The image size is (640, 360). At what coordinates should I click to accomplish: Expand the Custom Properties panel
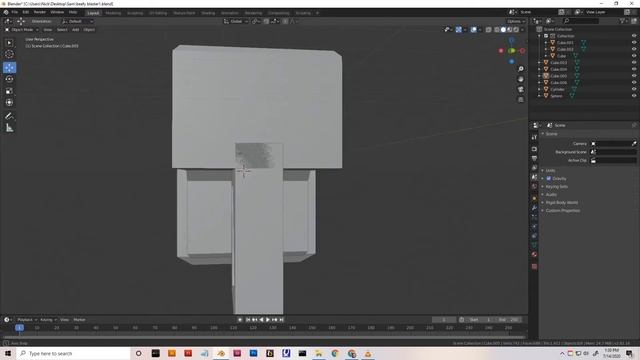pyautogui.click(x=562, y=211)
